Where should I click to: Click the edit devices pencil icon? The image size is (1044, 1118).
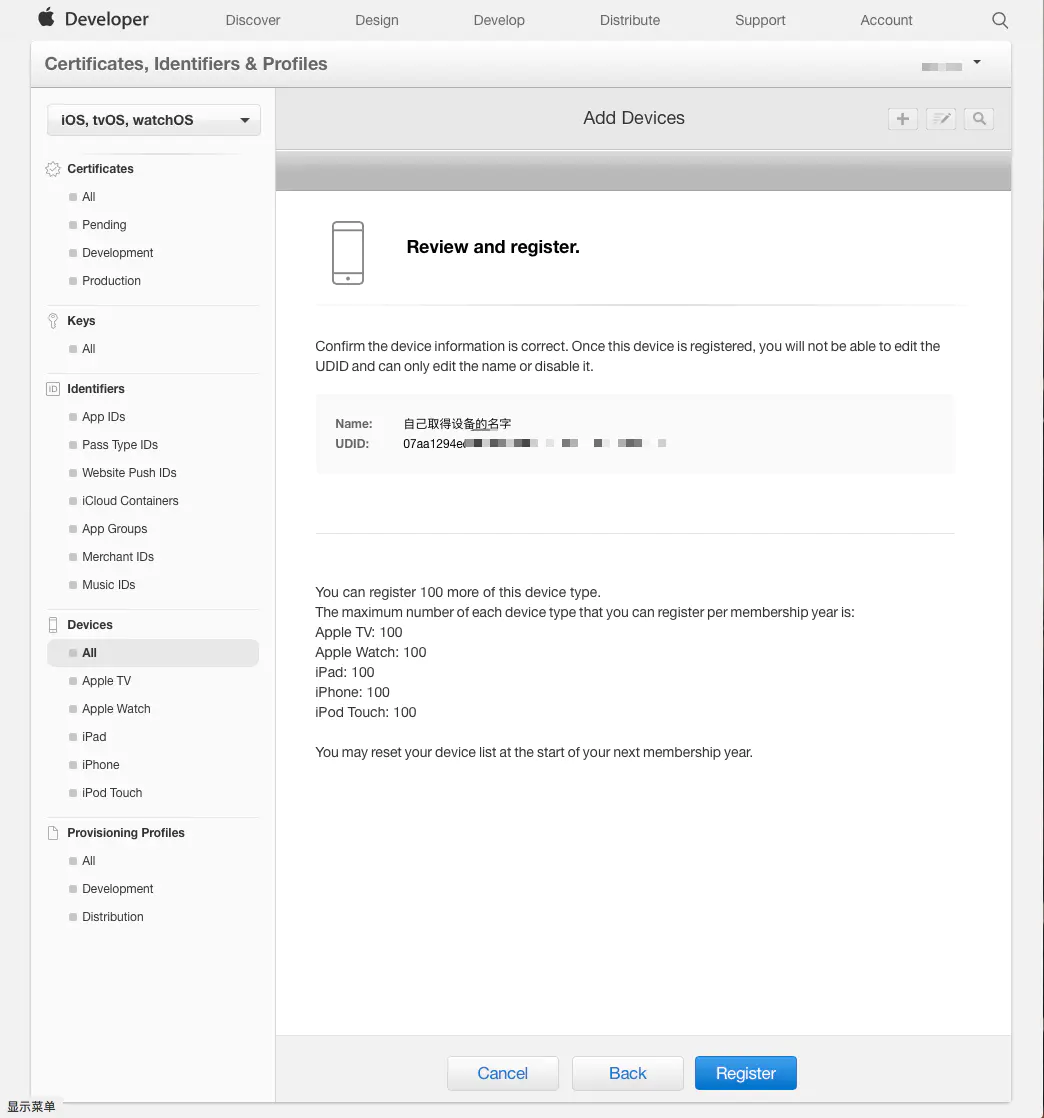[941, 119]
